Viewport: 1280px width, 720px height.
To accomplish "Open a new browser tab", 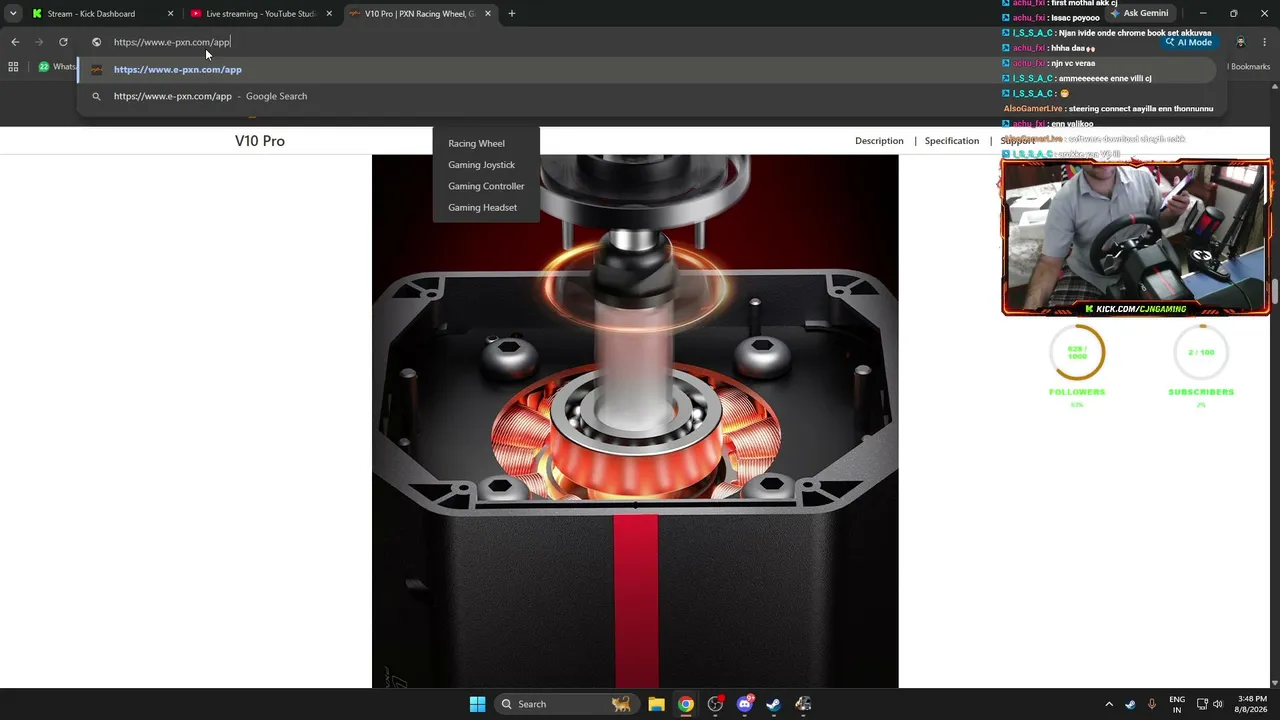I will (x=512, y=14).
